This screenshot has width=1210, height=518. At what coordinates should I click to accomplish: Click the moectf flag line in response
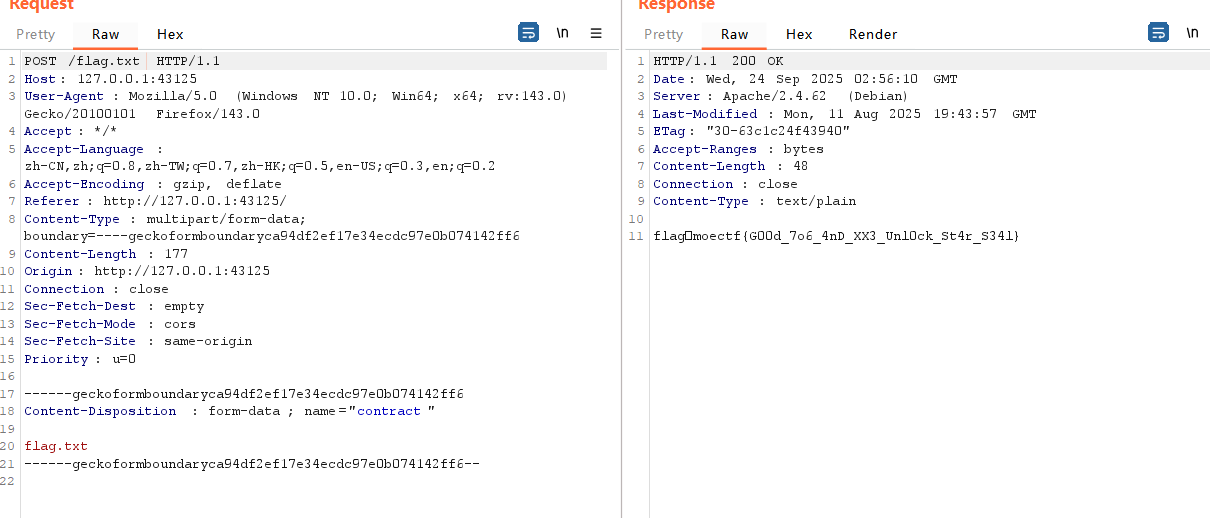point(836,236)
